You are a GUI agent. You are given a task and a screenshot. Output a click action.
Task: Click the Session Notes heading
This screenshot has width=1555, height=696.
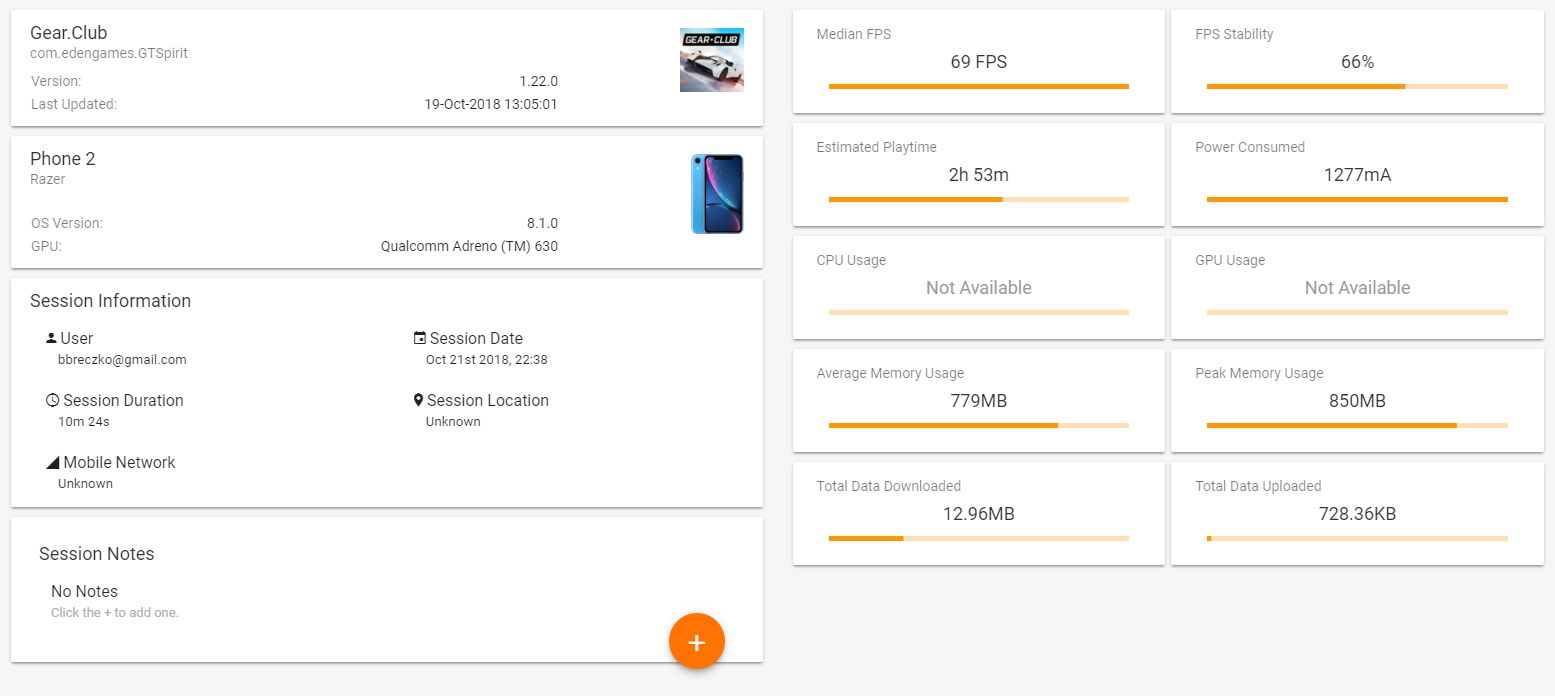point(97,553)
